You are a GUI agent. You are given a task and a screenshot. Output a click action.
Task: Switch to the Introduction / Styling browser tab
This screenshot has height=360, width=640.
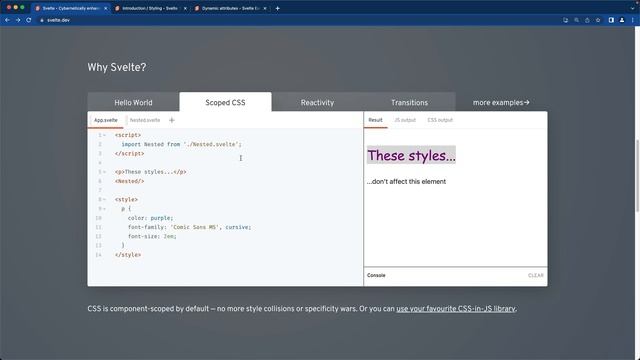point(150,8)
